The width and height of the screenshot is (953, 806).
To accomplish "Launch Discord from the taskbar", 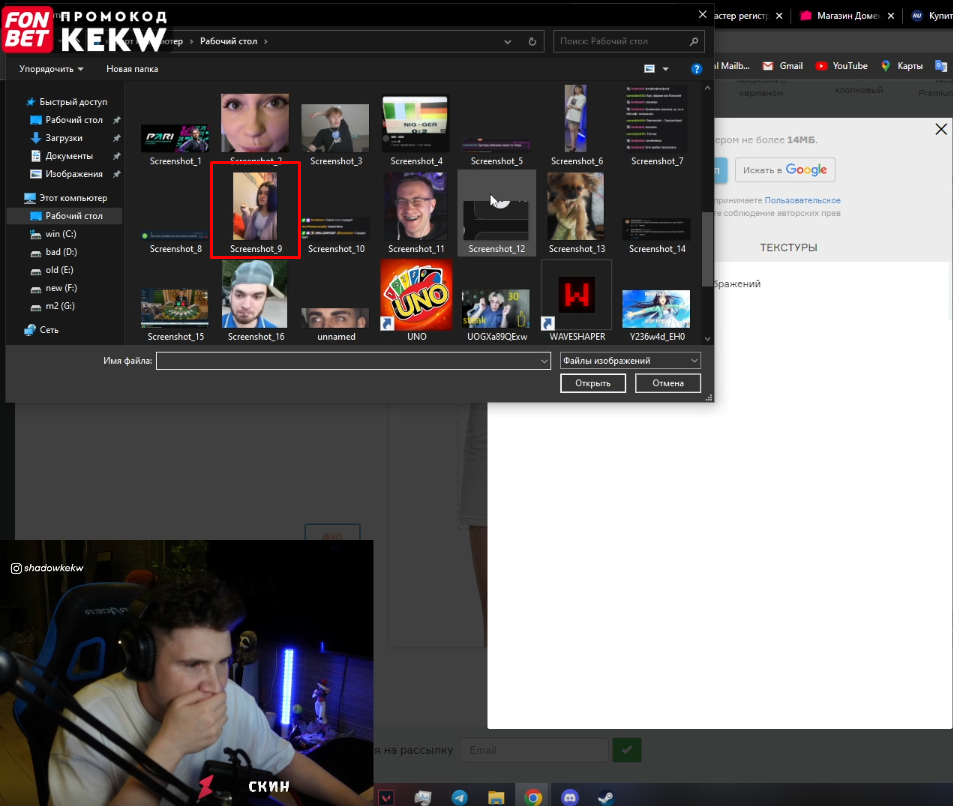I will pyautogui.click(x=570, y=797).
